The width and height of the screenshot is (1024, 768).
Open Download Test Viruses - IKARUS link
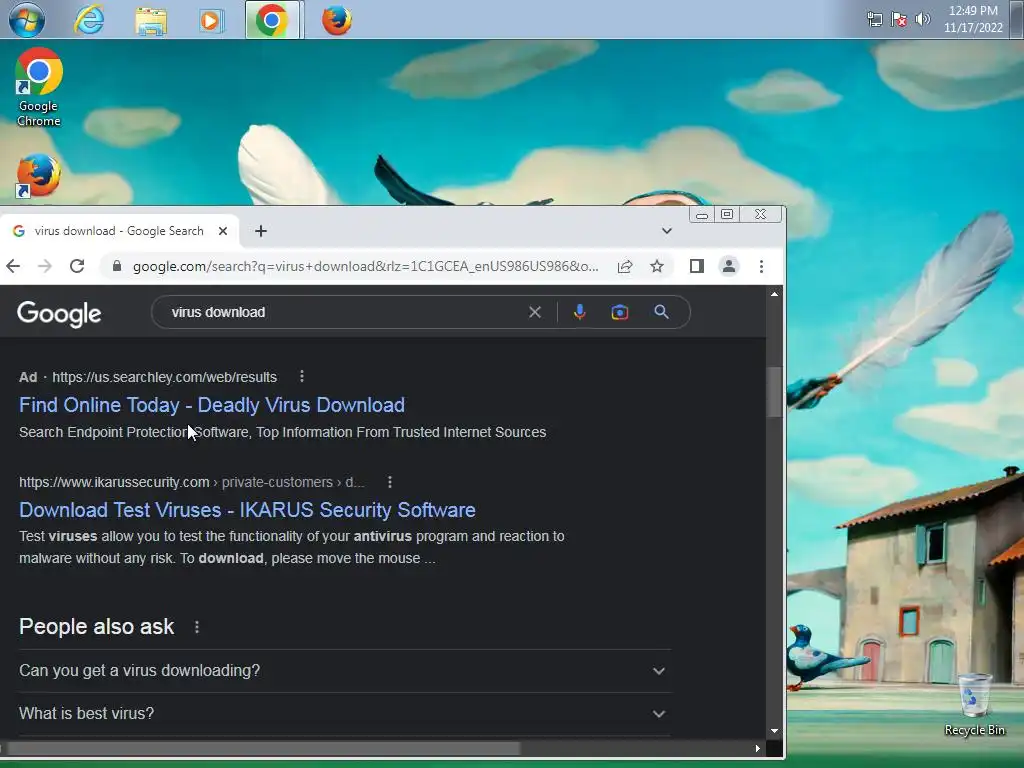(247, 509)
